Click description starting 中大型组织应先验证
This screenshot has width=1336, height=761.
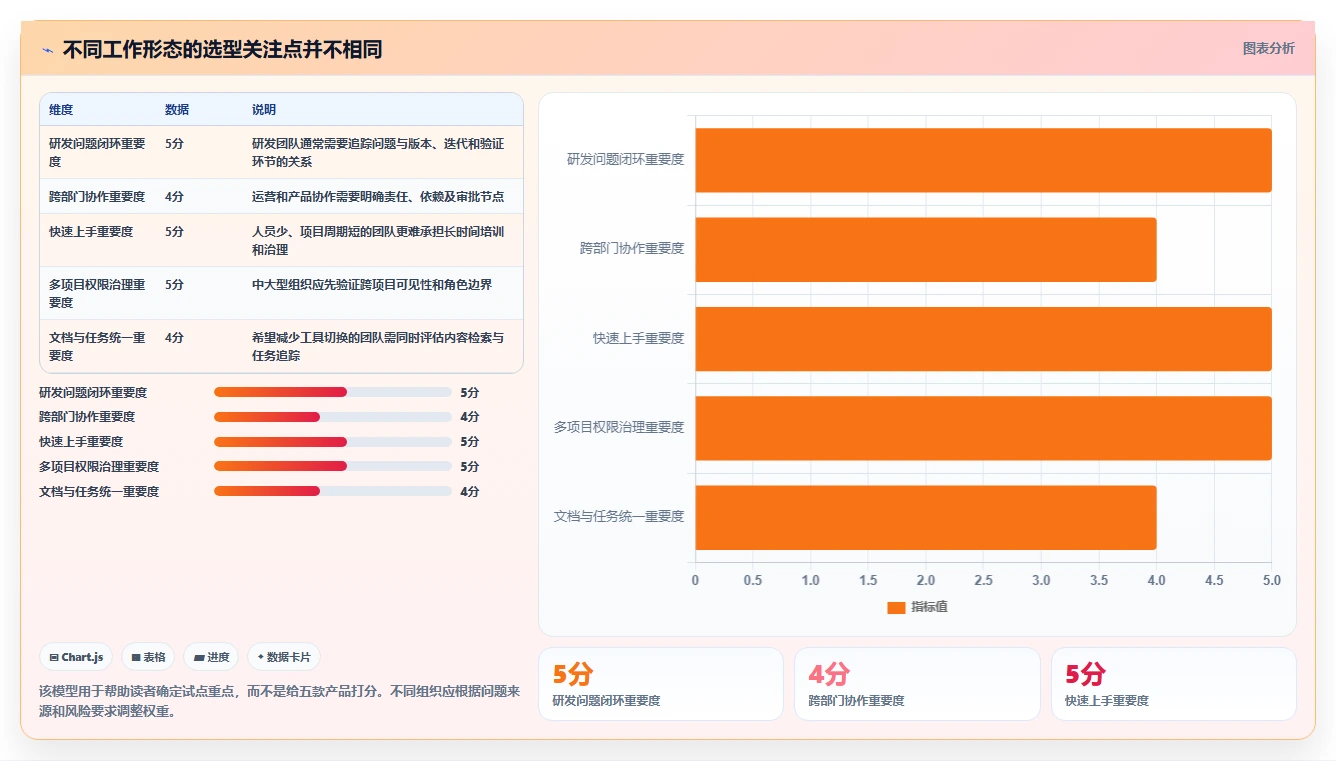pyautogui.click(x=372, y=284)
